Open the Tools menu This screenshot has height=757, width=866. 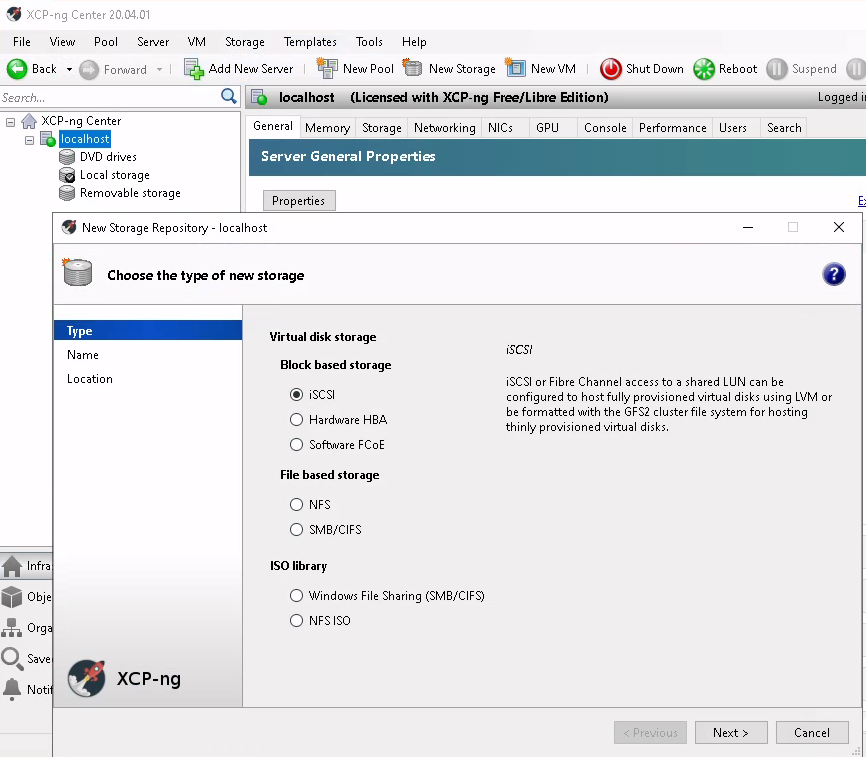(369, 42)
